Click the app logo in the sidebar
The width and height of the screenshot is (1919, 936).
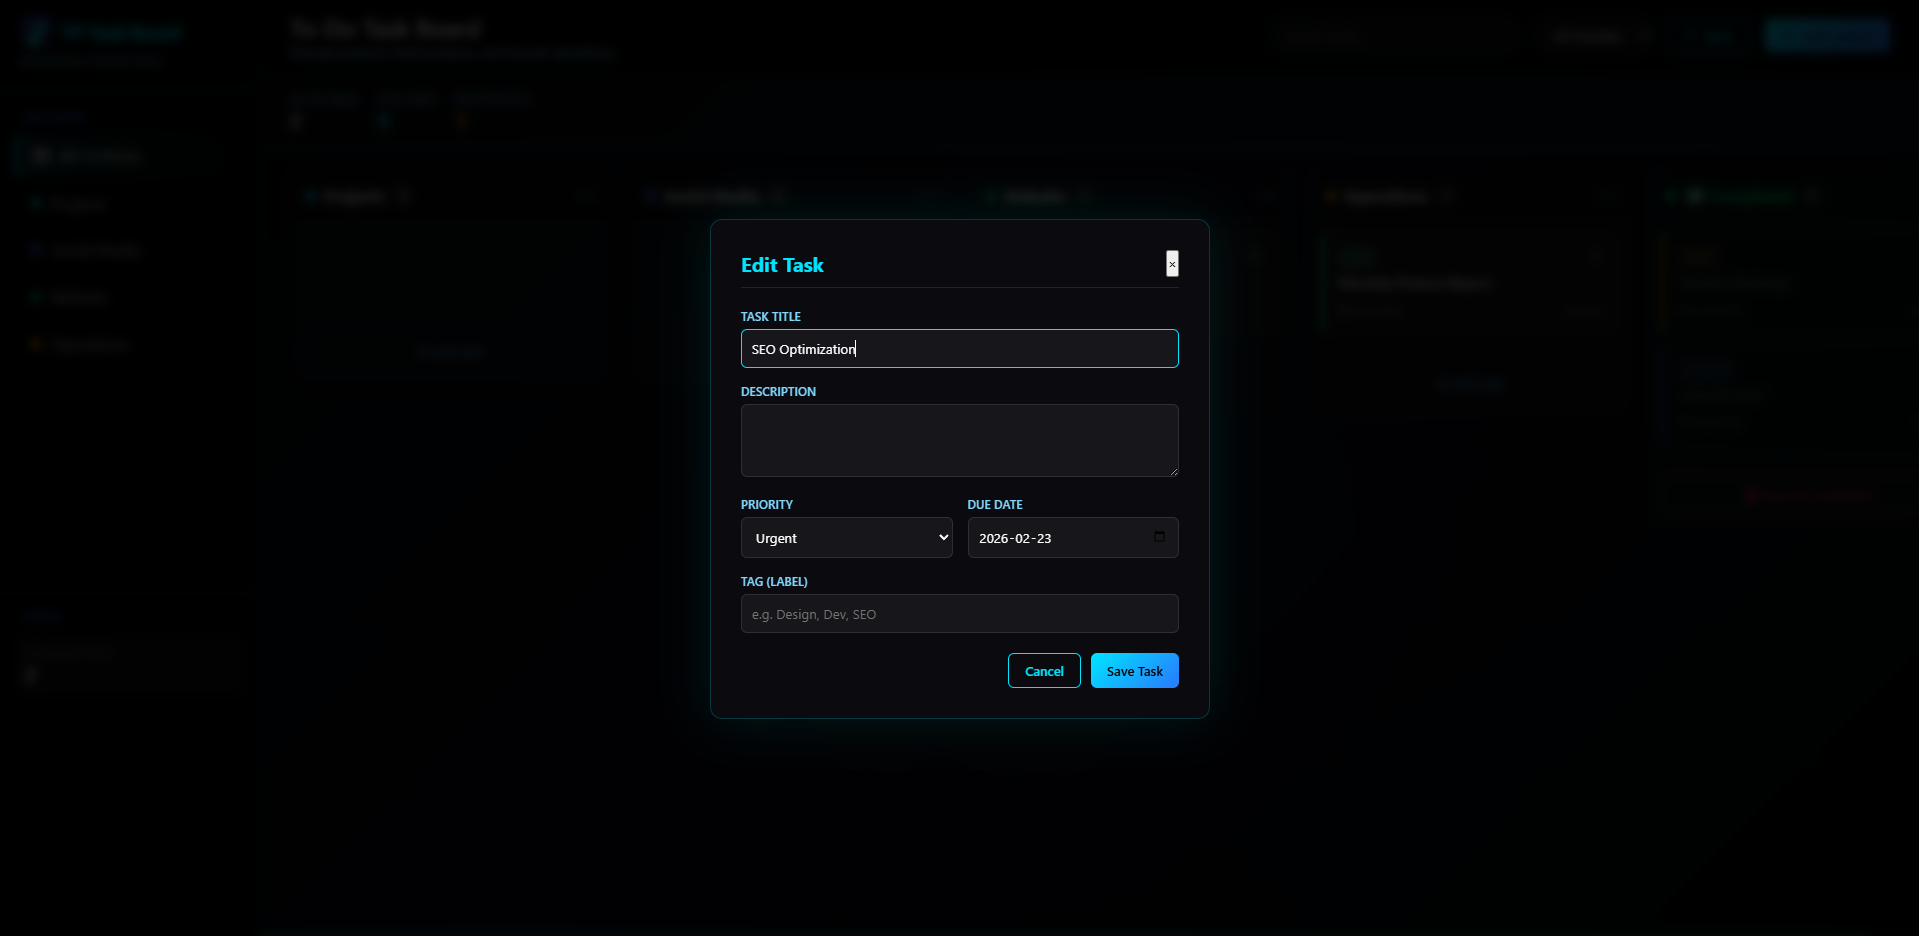37,33
